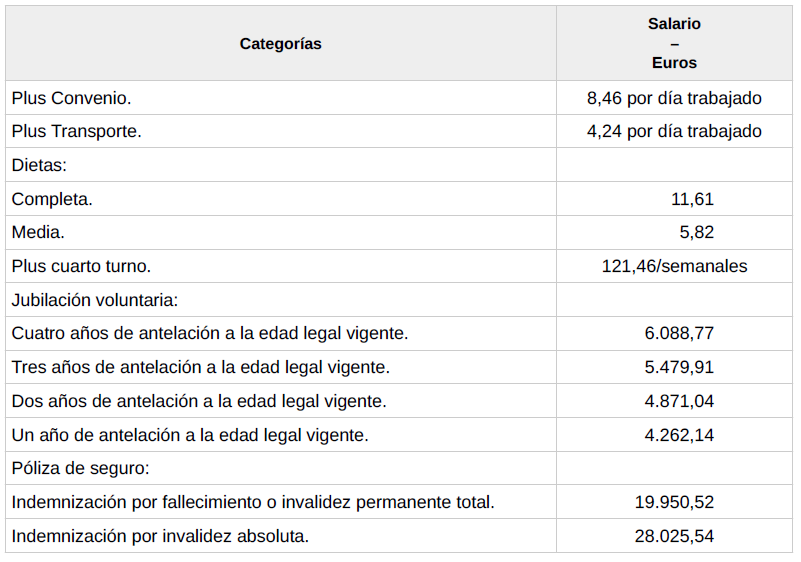This screenshot has width=801, height=562.
Task: Select the Plus cuarto turno label
Action: pos(81,266)
